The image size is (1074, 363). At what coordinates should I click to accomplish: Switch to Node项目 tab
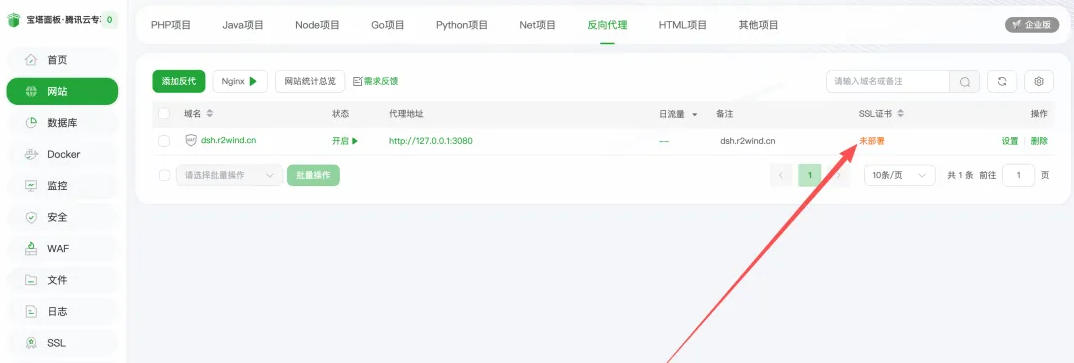coord(317,25)
